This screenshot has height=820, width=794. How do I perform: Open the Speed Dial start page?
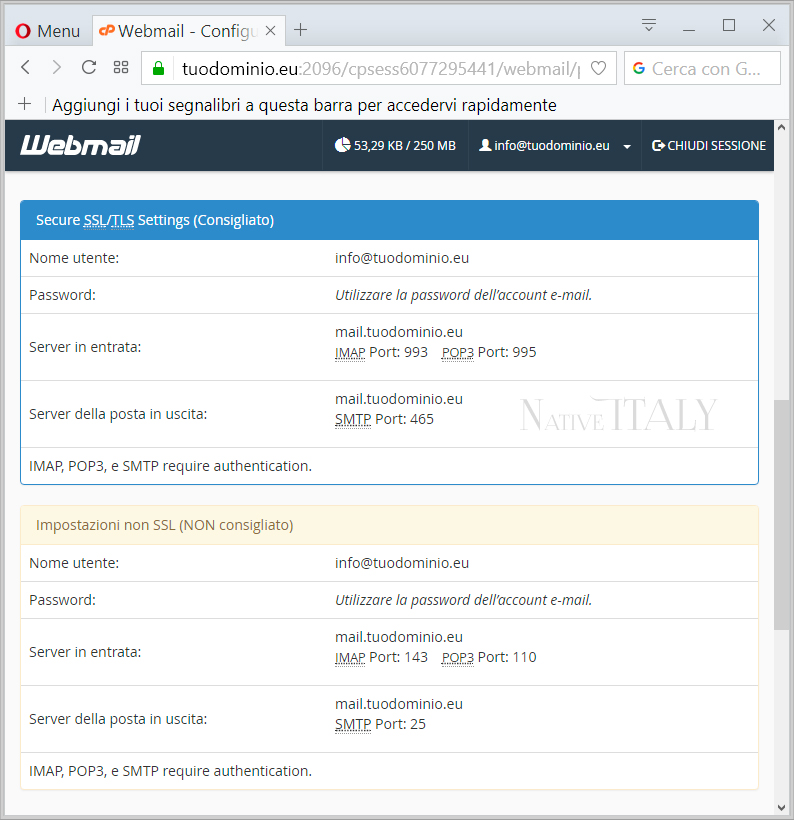(121, 68)
